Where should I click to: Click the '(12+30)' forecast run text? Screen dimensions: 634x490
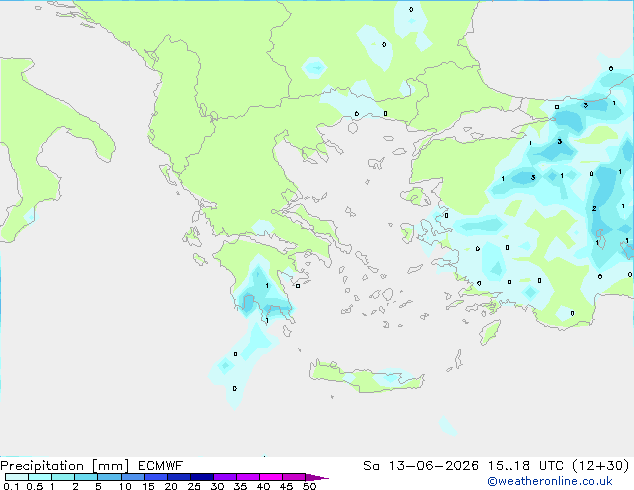[601, 466]
